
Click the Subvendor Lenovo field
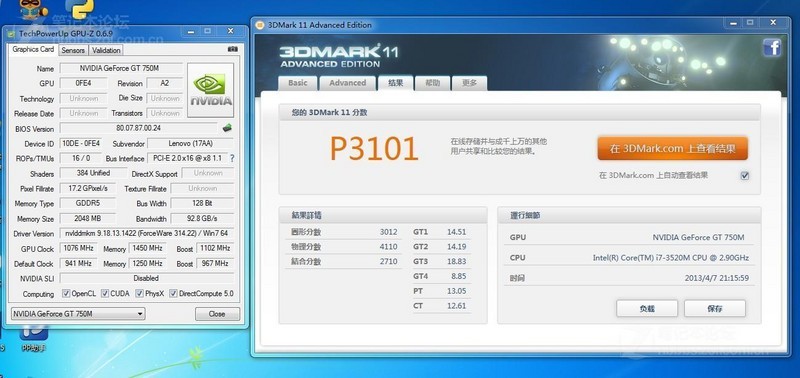pos(191,144)
